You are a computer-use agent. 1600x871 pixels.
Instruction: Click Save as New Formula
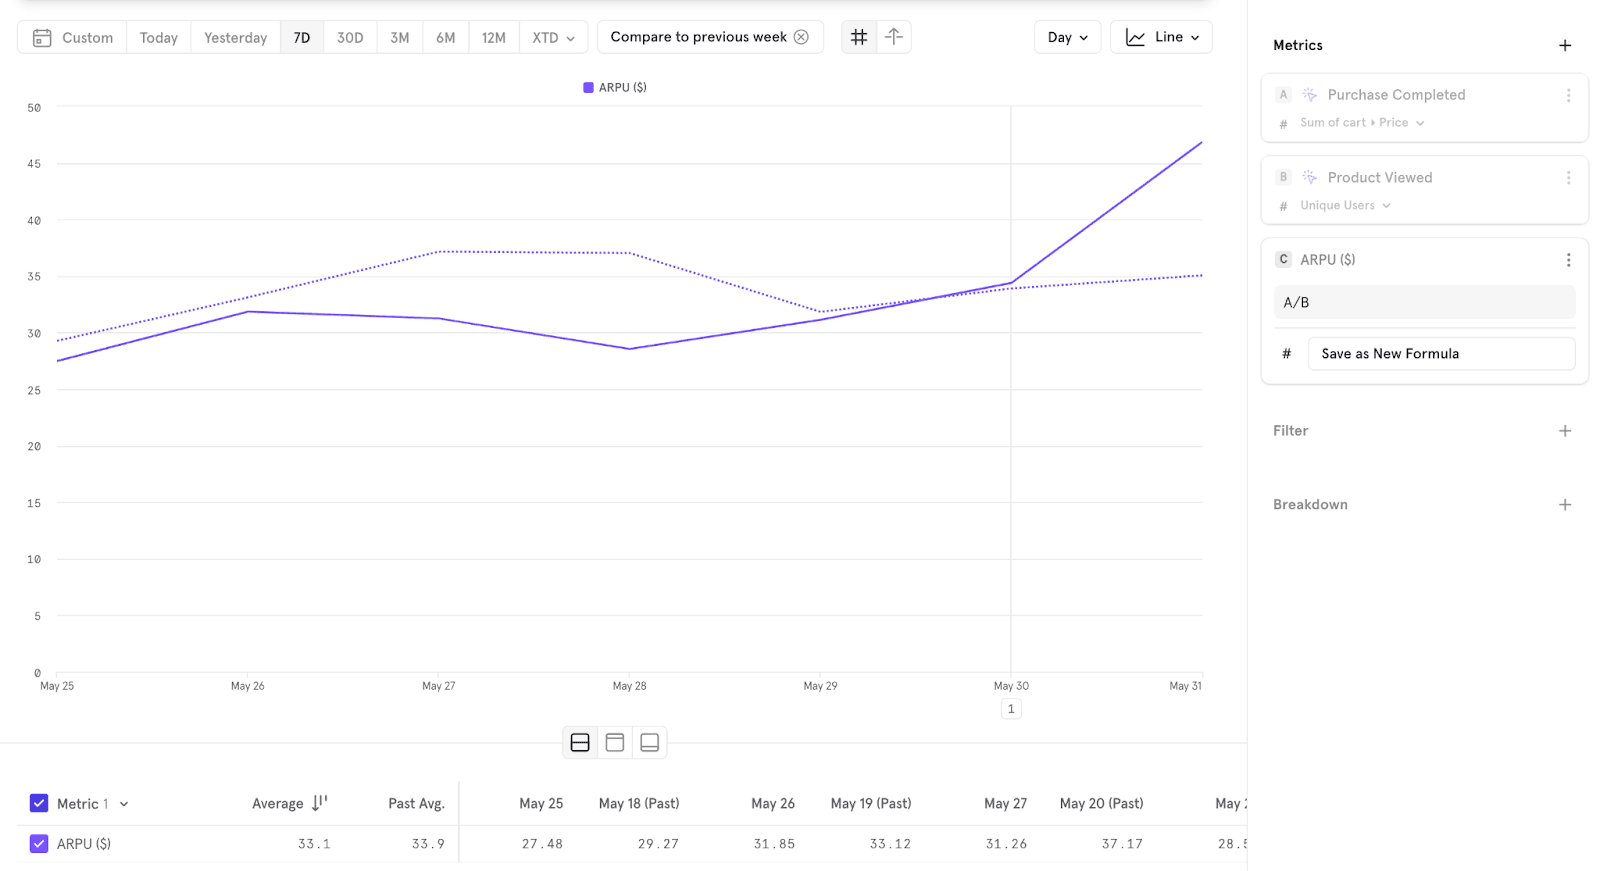(x=1440, y=354)
